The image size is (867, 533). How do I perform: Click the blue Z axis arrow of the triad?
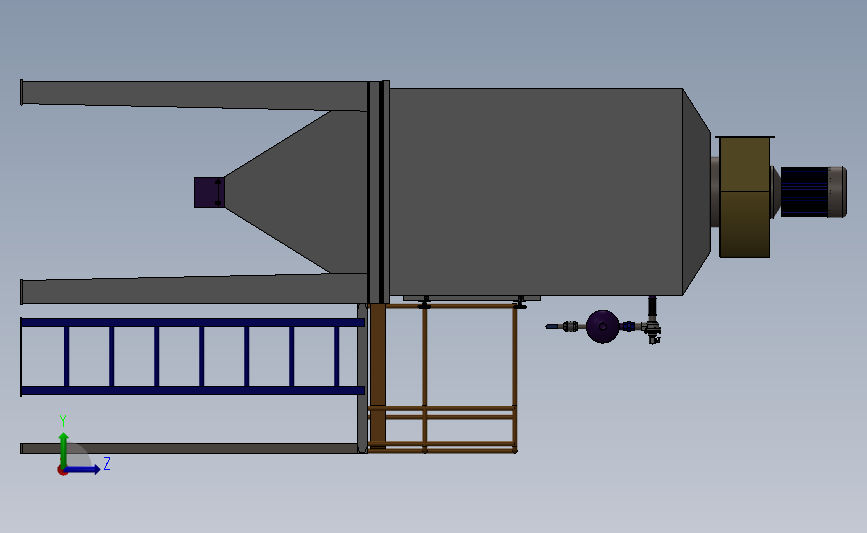point(83,469)
